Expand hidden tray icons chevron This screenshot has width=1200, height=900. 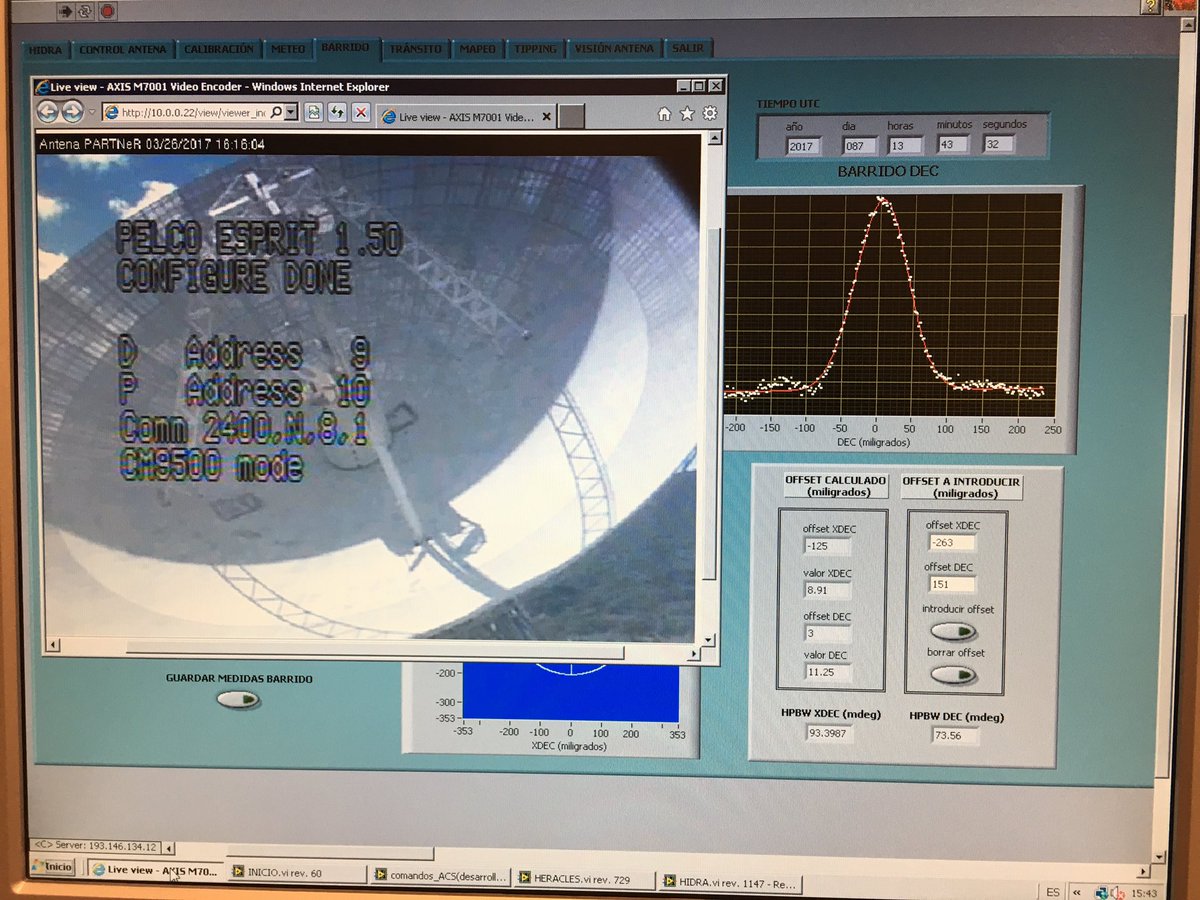pyautogui.click(x=1077, y=891)
